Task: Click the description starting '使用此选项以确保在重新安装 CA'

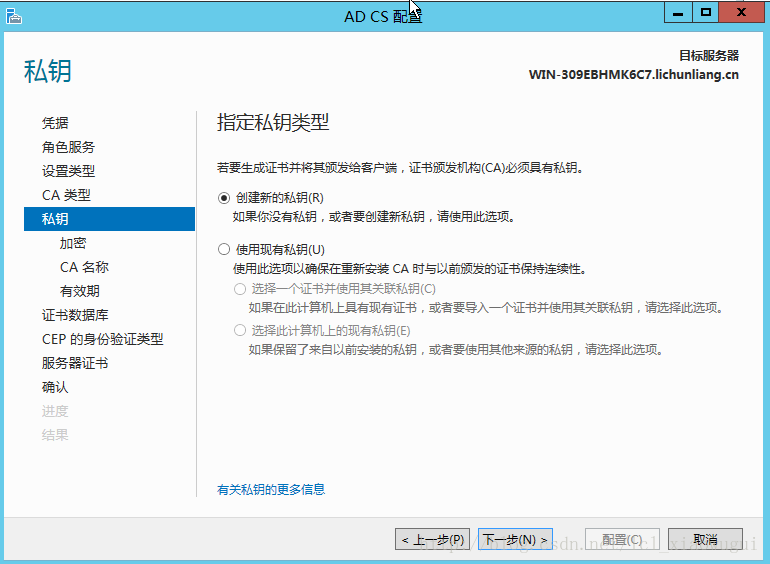Action: click(410, 269)
